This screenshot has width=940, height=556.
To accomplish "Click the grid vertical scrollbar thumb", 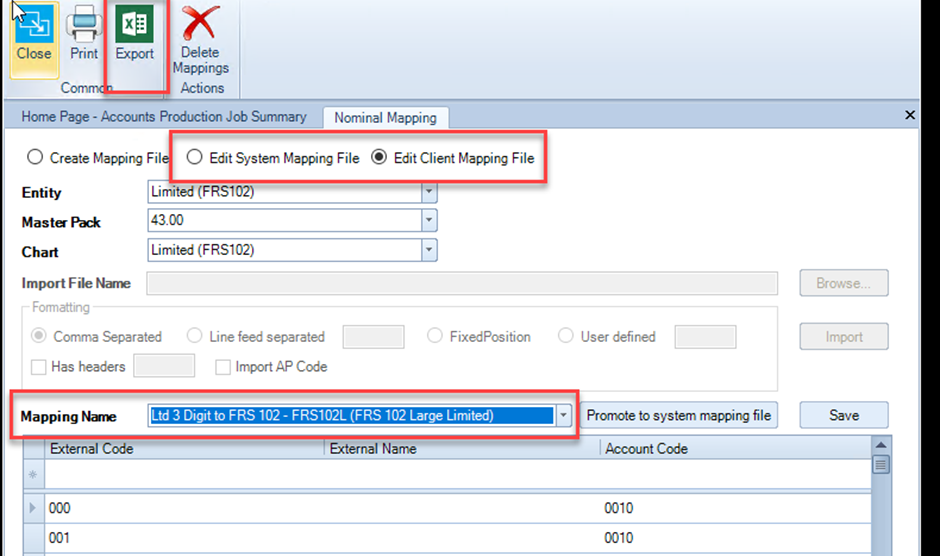I will pos(881,464).
